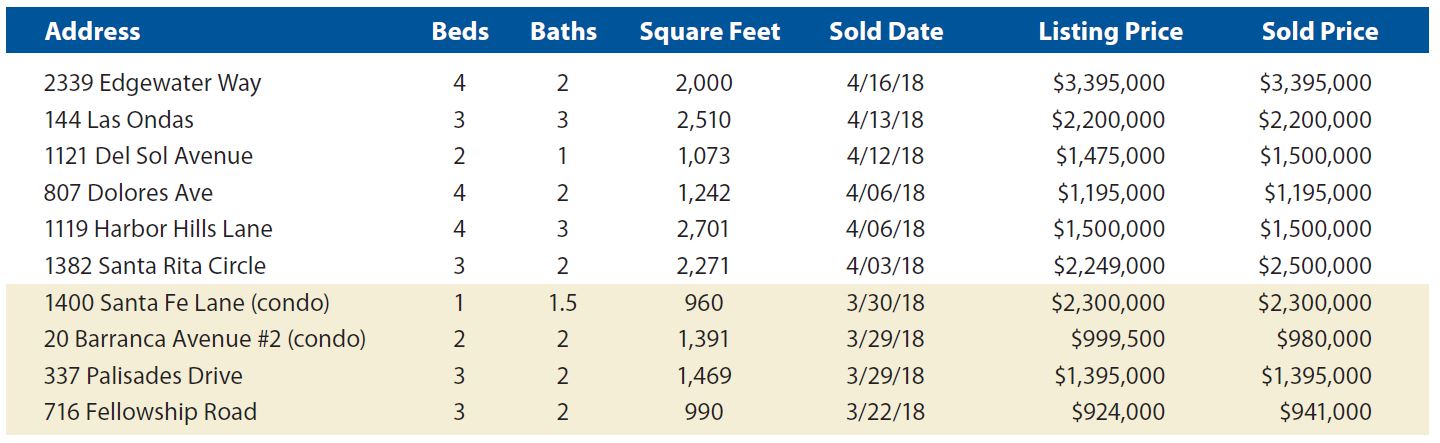This screenshot has height=443, width=1440.
Task: Click 337 Palisades Drive address
Action: (143, 376)
